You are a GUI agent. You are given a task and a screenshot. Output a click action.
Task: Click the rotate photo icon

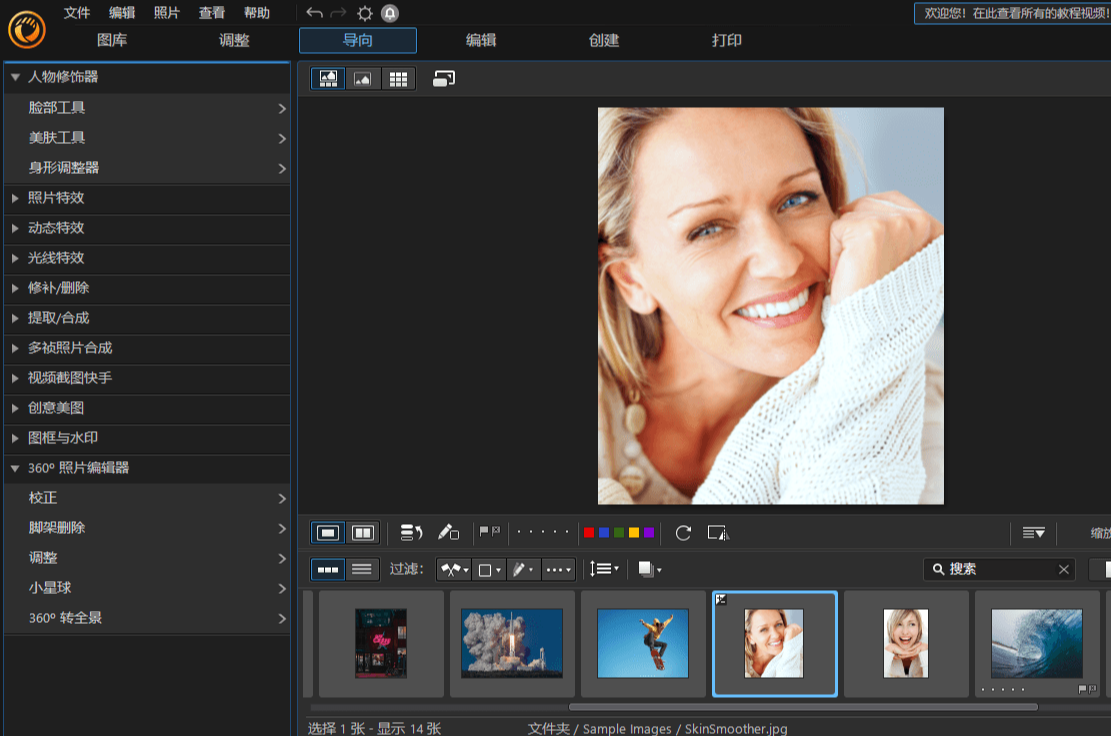(683, 533)
